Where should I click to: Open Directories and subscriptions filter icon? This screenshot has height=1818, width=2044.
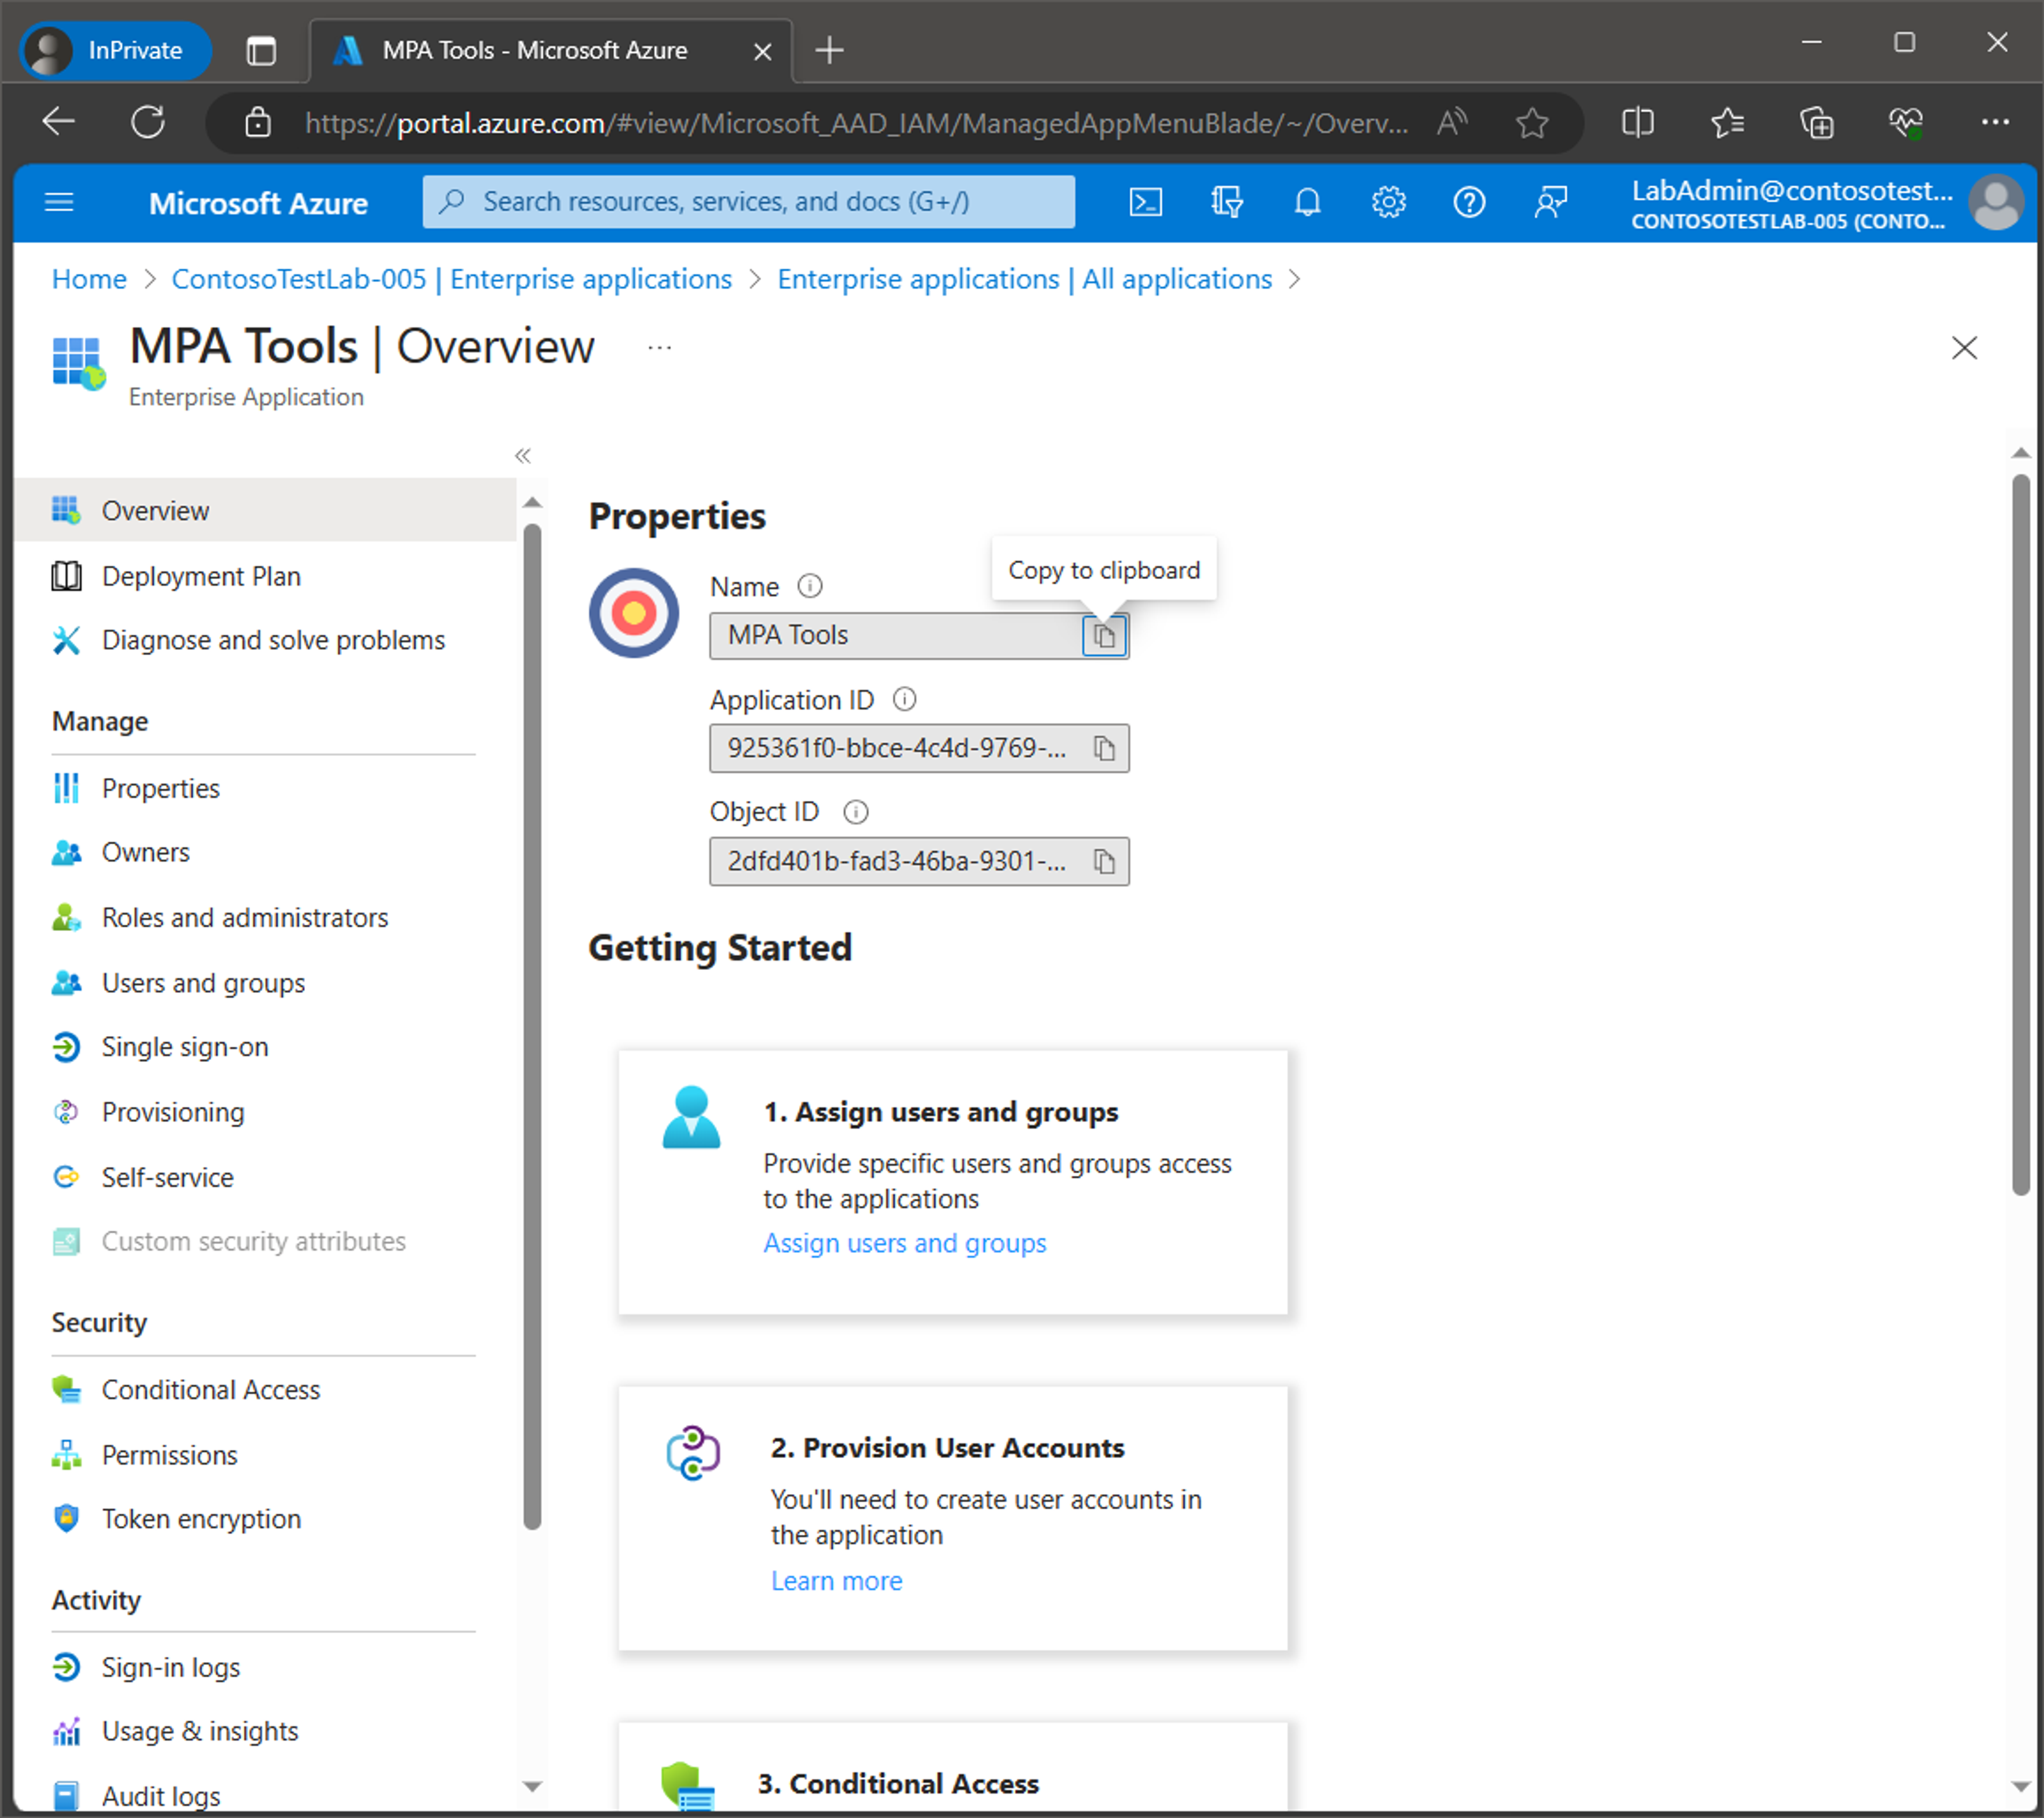tap(1227, 203)
